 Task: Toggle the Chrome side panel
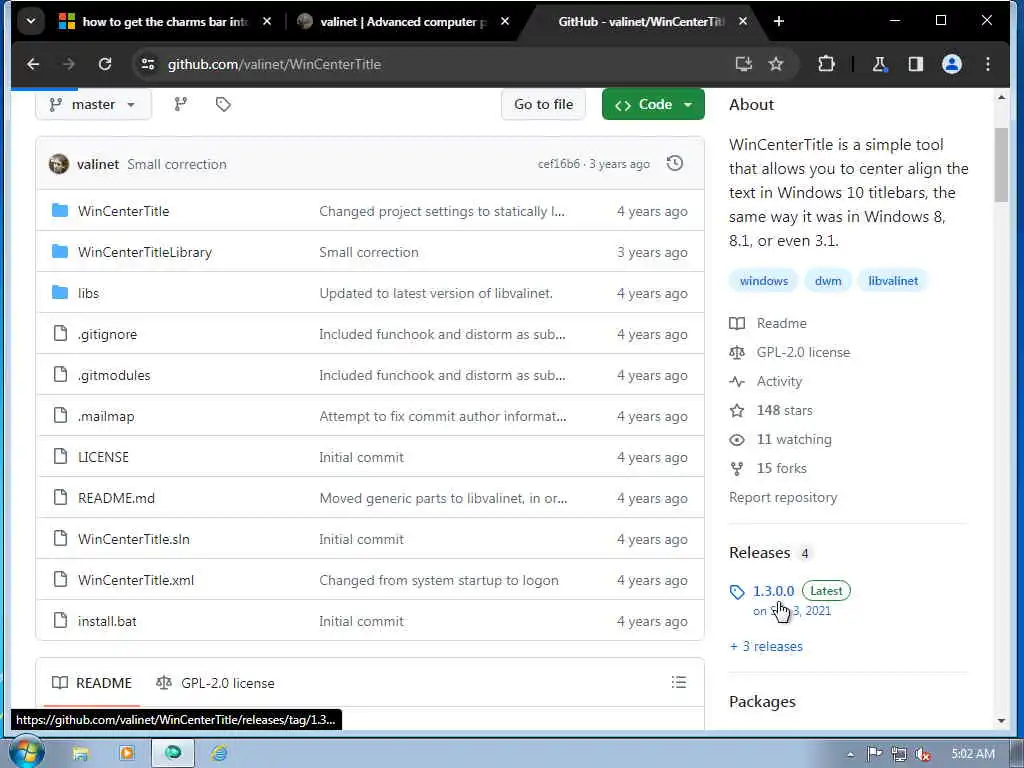tap(916, 64)
